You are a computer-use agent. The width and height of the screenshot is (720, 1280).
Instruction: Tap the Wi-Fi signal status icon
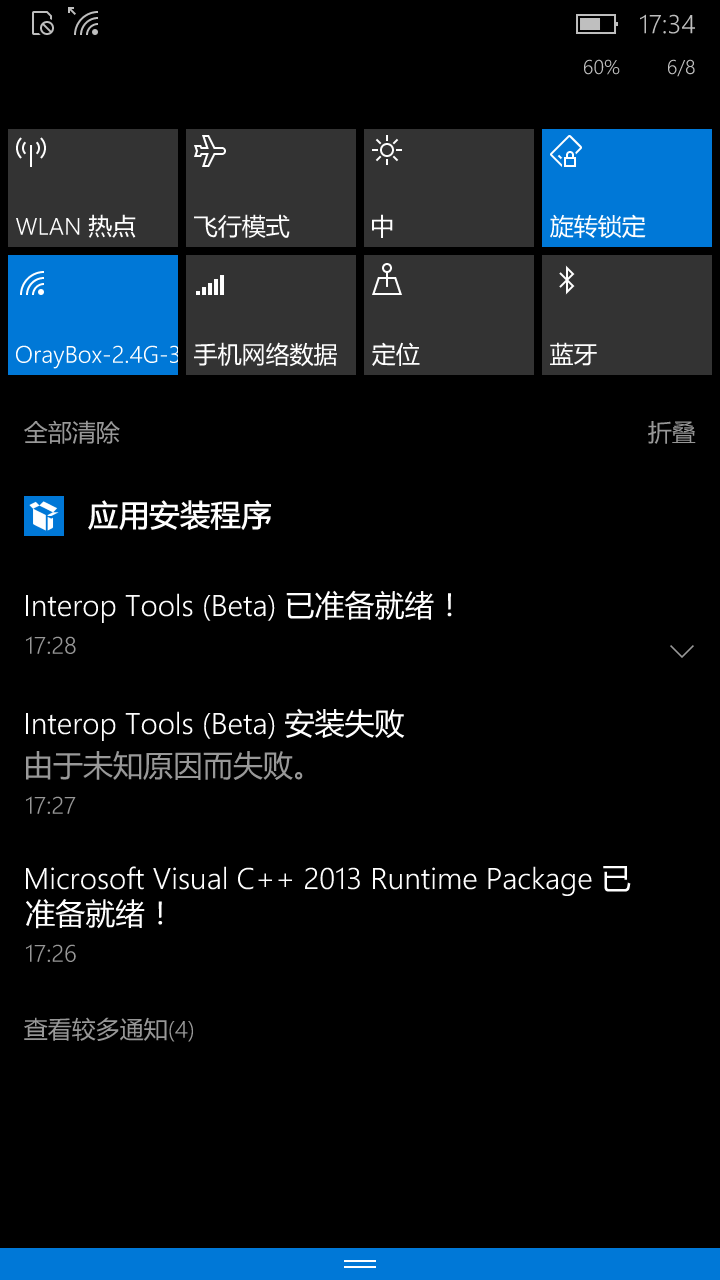(x=86, y=22)
